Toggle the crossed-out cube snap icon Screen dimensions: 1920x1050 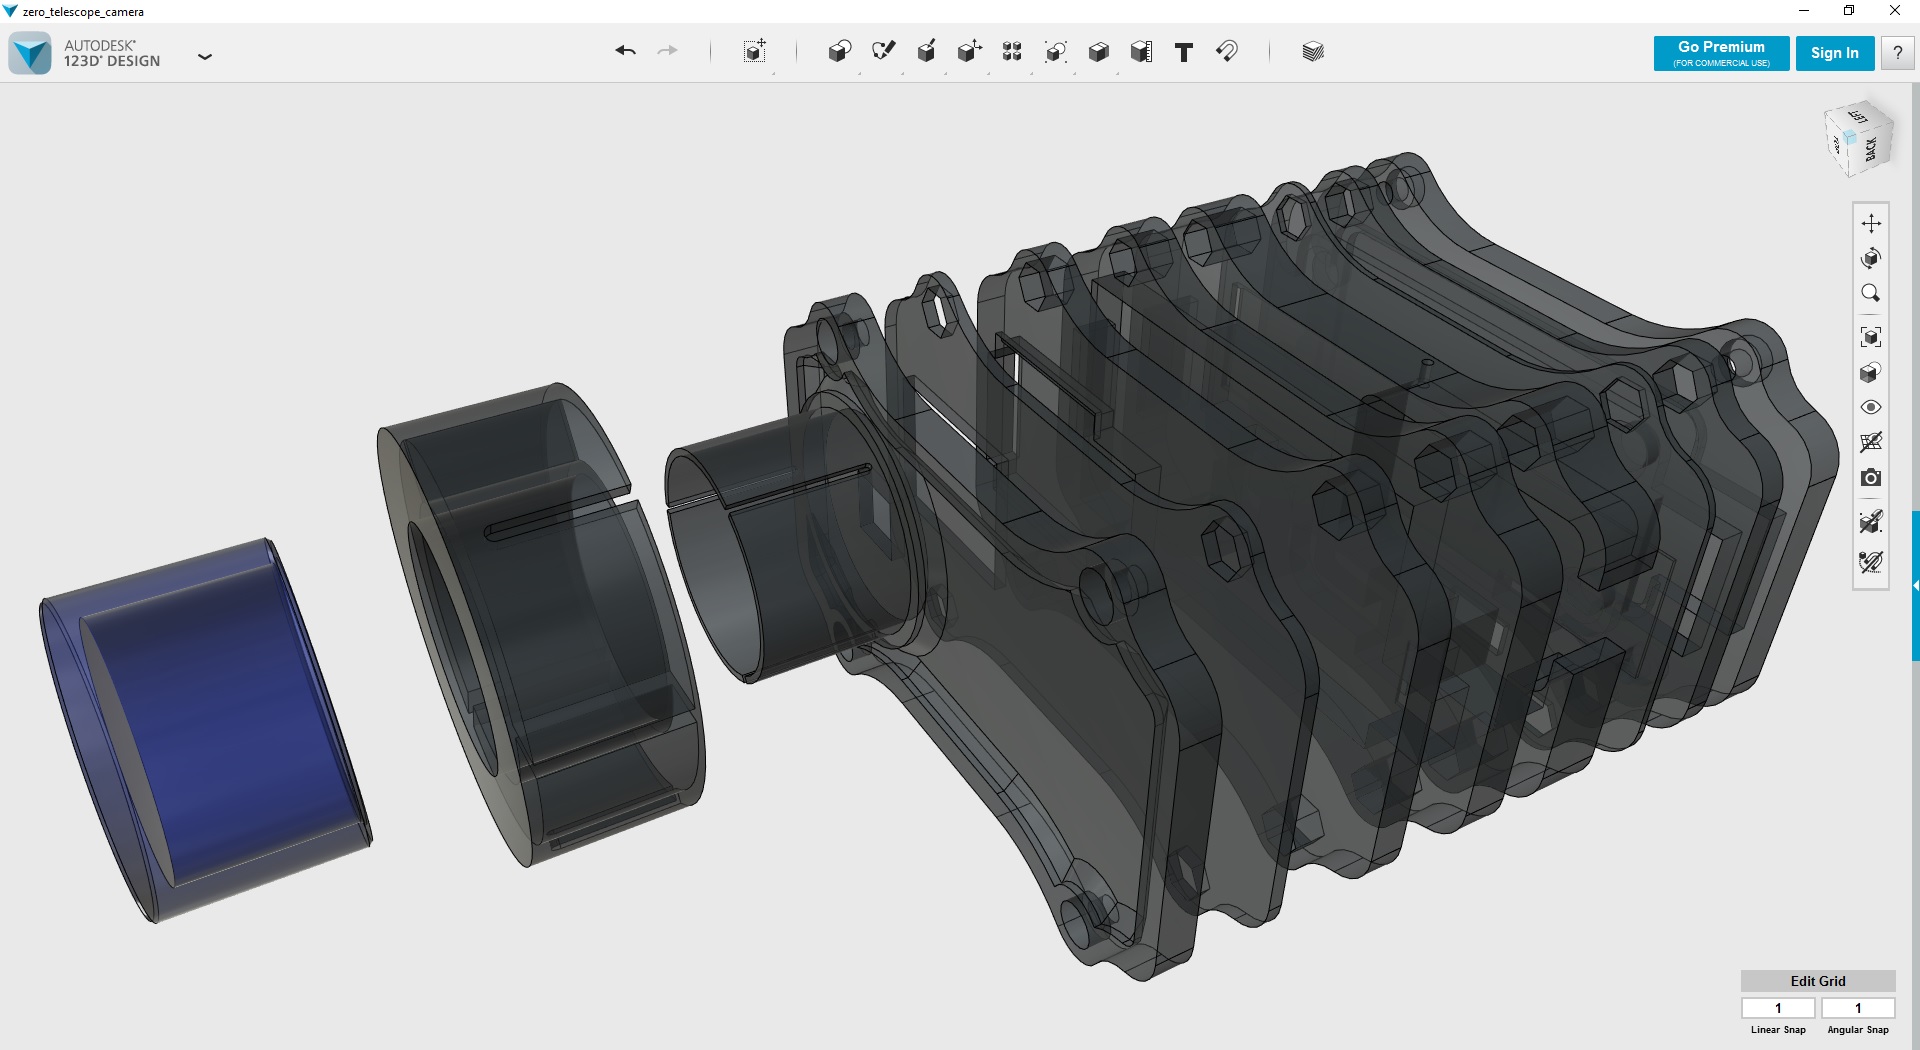pos(1871,521)
